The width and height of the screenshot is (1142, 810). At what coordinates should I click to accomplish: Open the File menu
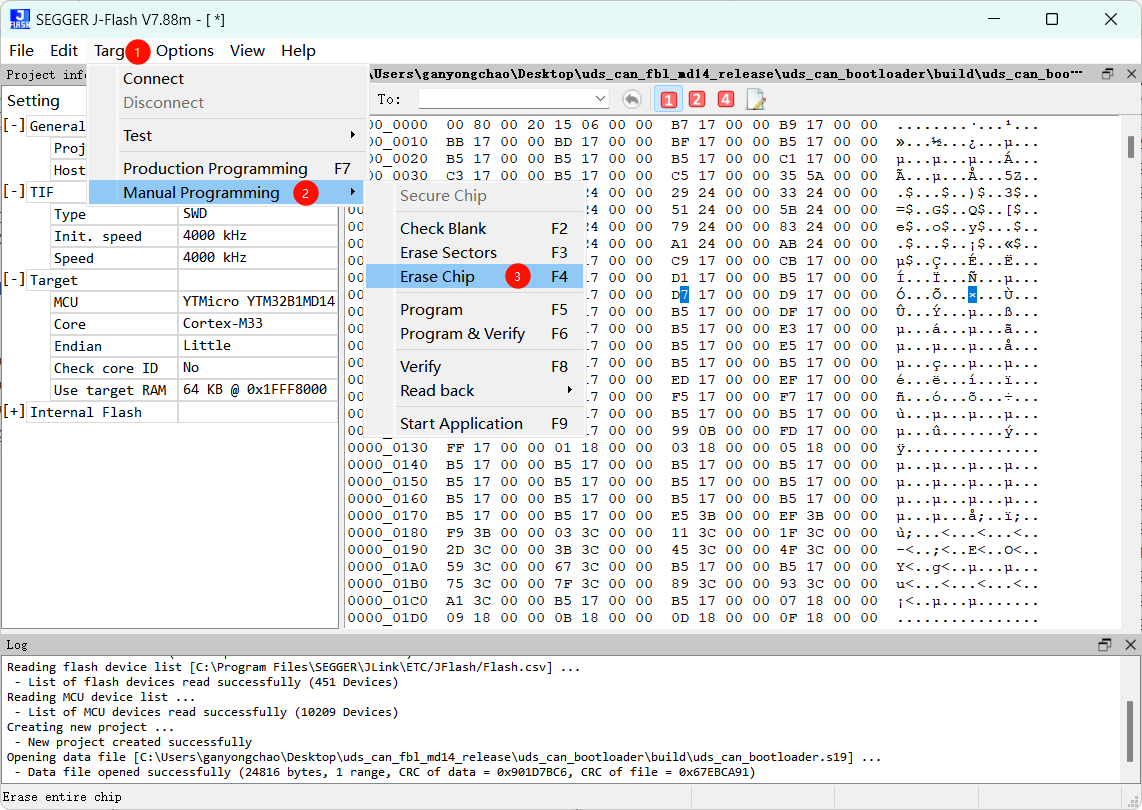(x=21, y=51)
